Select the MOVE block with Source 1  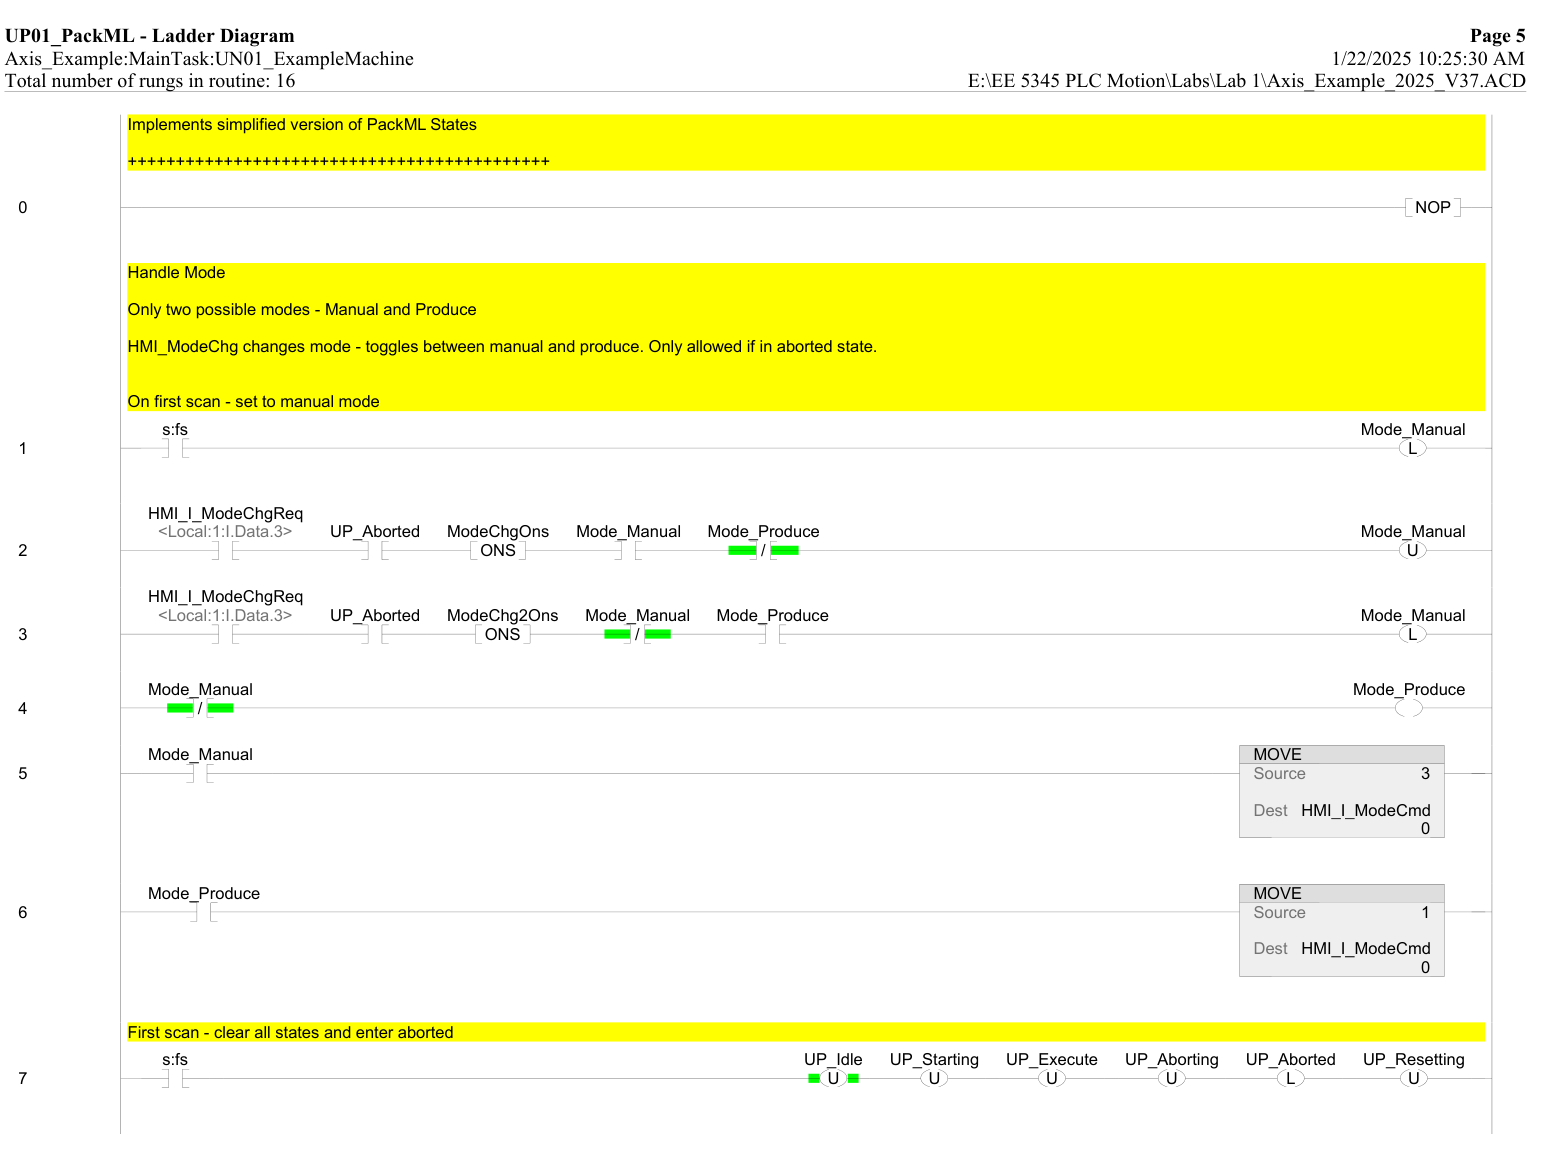tap(1342, 930)
